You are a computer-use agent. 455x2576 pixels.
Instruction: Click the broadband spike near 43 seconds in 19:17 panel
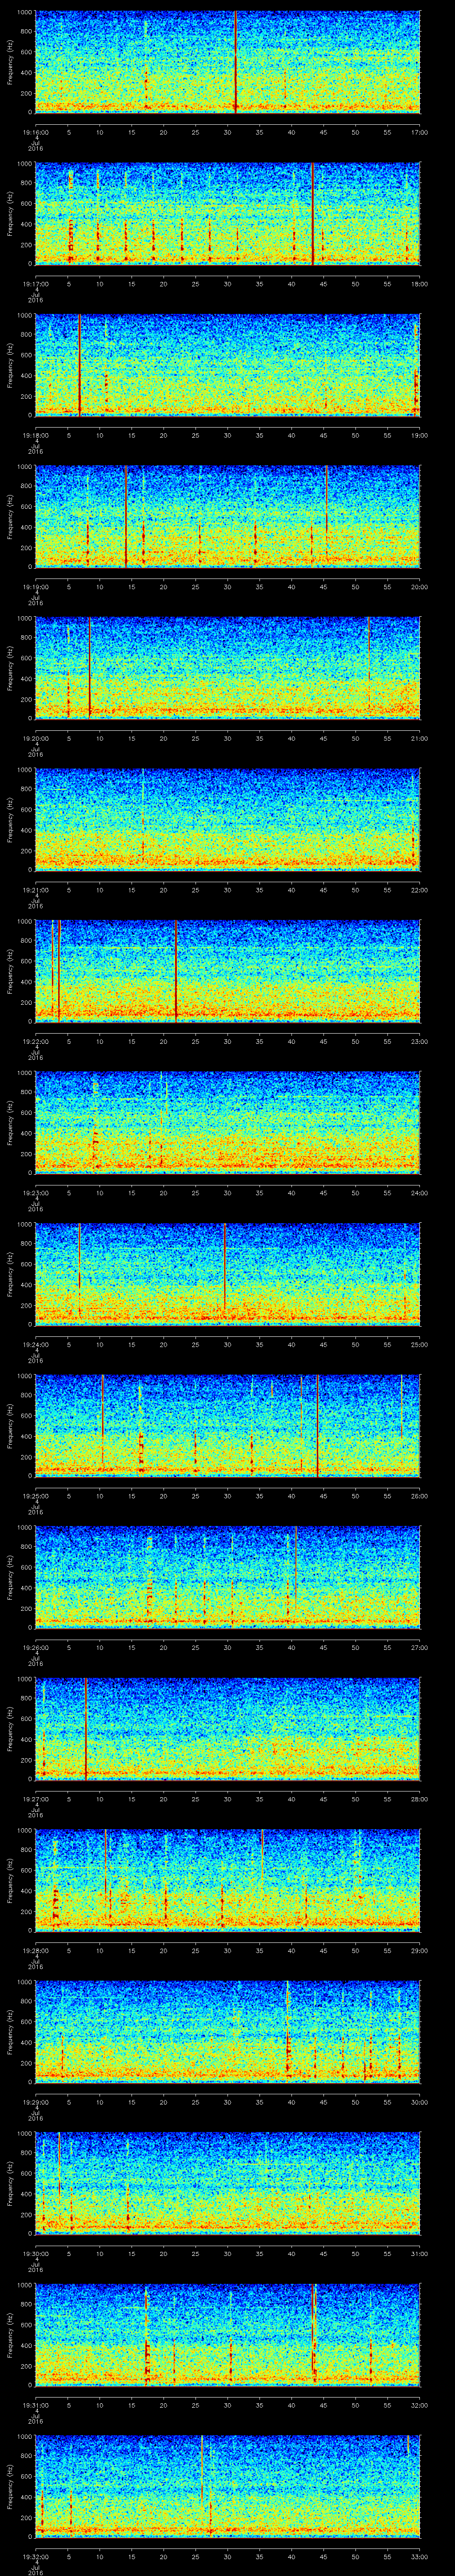click(x=312, y=213)
